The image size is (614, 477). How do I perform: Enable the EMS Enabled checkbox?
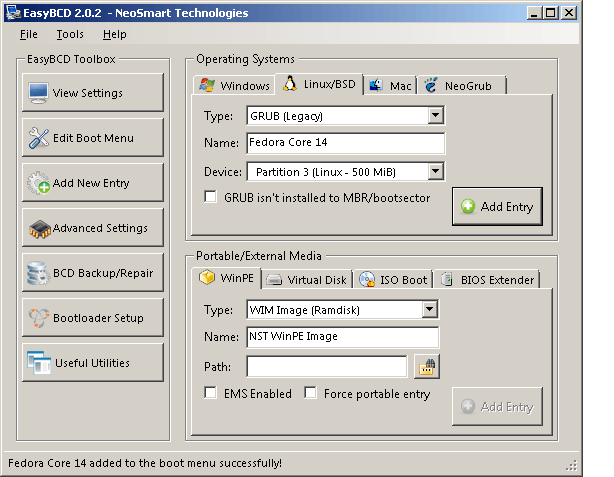point(211,392)
